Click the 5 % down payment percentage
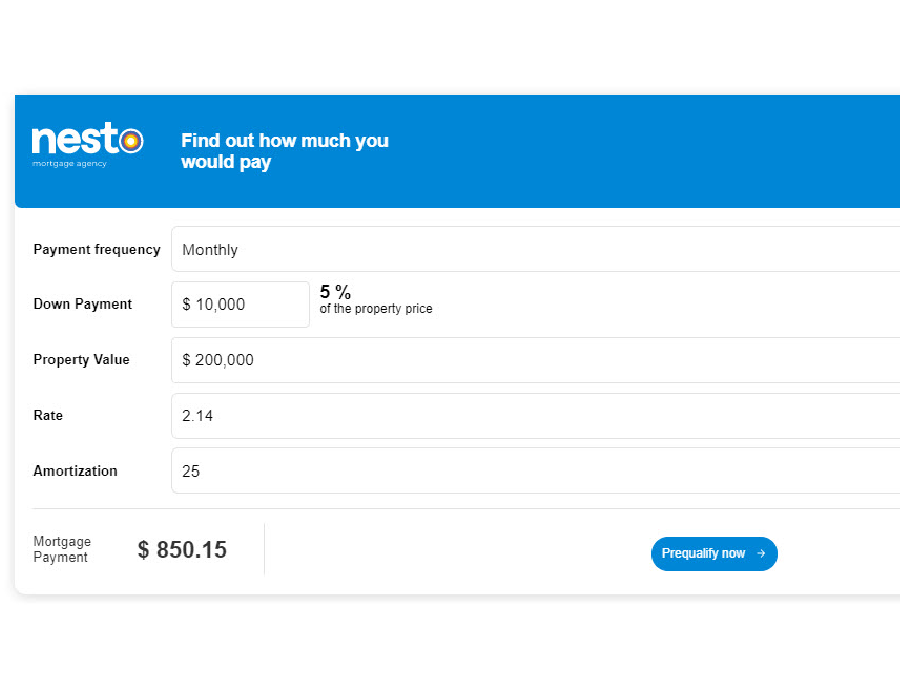Viewport: 900px width, 675px height. click(335, 293)
